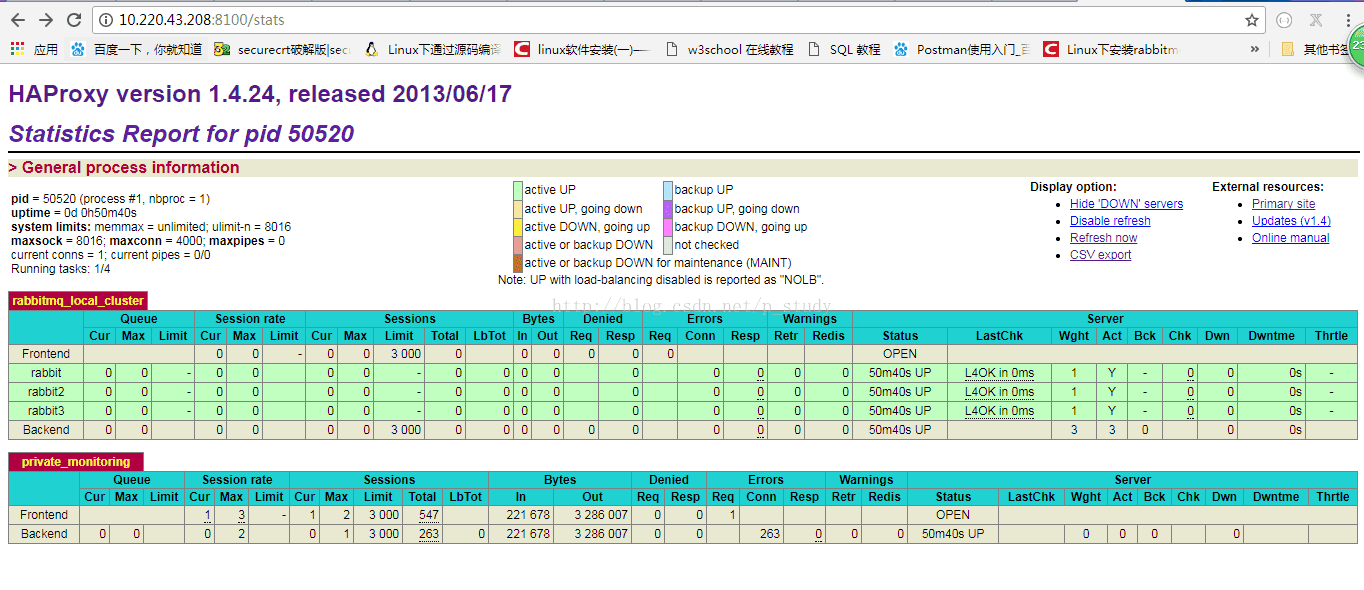
Task: Go back with the browser back arrow
Action: coord(19,20)
